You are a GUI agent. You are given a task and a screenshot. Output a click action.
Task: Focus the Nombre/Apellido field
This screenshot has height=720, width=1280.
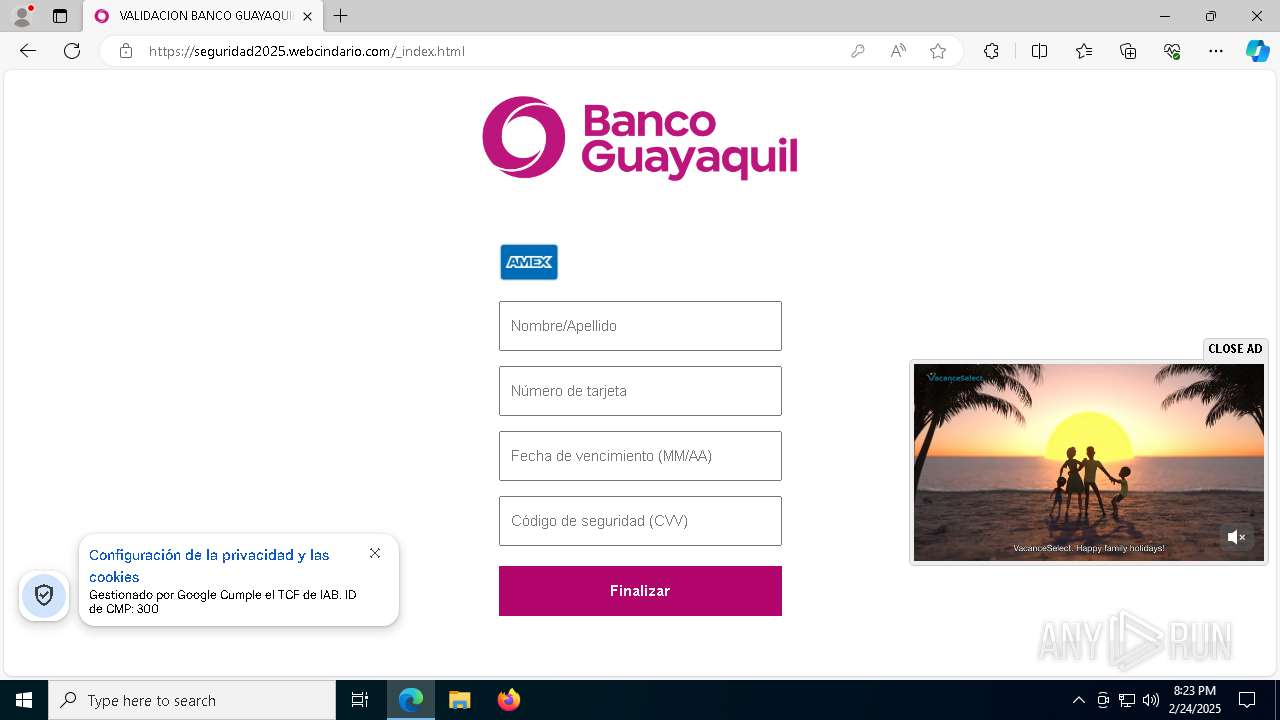640,326
